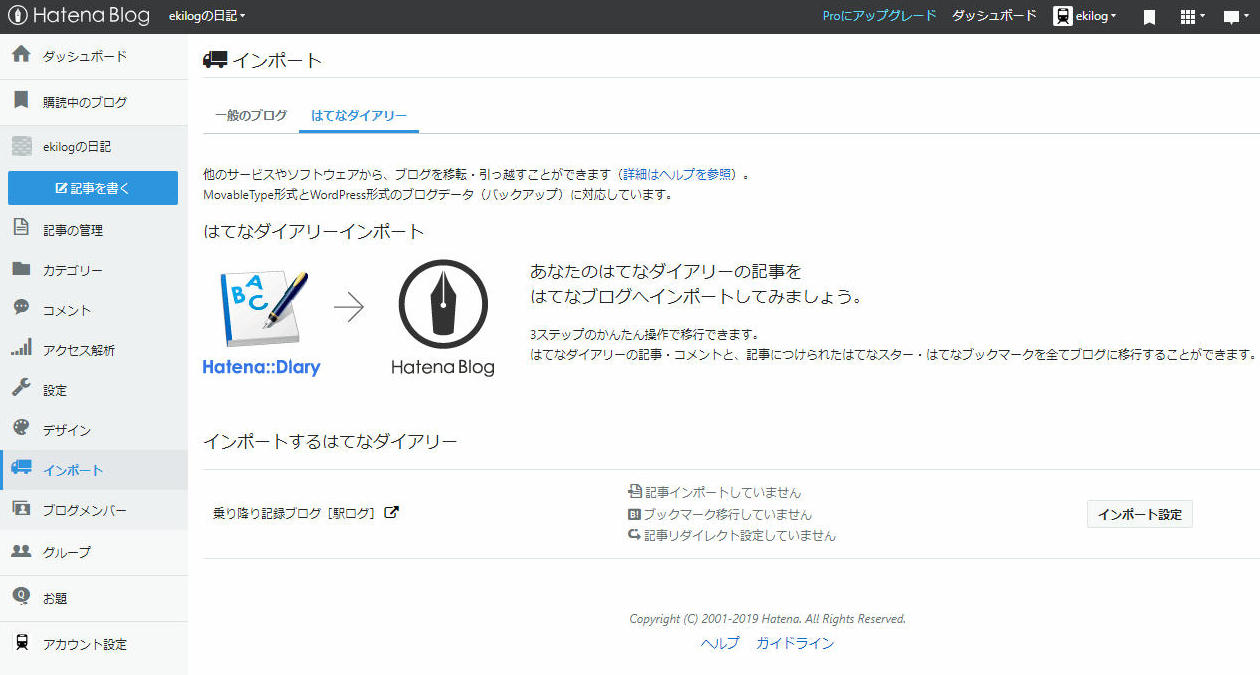Click the 記事を書く button
Image resolution: width=1260 pixels, height=675 pixels.
click(93, 188)
